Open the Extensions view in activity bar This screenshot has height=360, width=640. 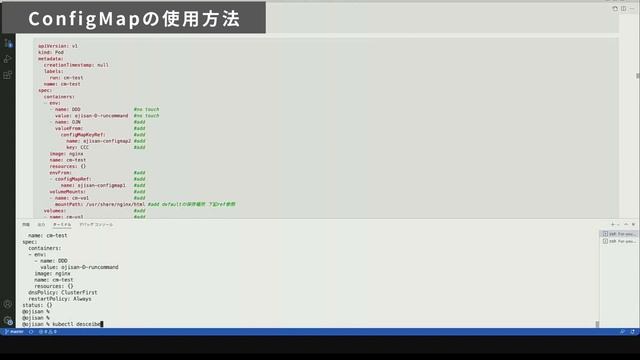[8, 75]
